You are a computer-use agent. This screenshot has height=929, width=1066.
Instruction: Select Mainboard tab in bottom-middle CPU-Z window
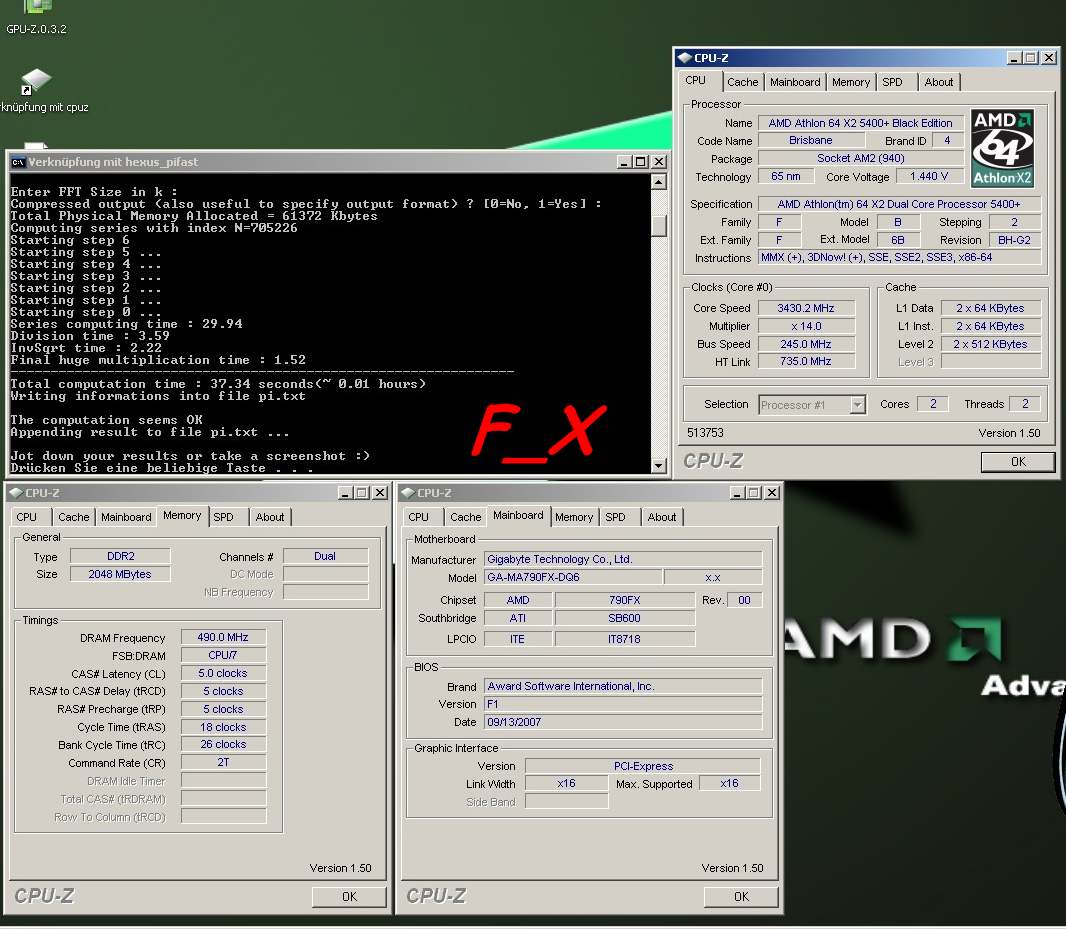518,516
